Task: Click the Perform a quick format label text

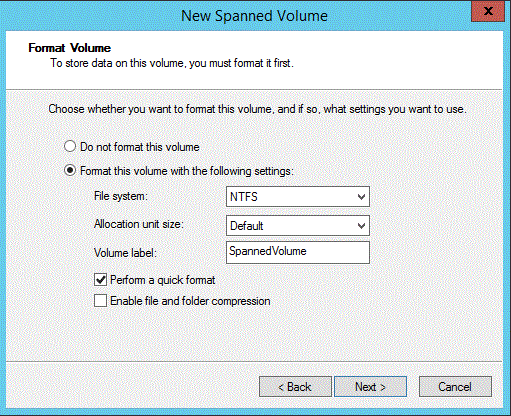Action: coord(163,280)
